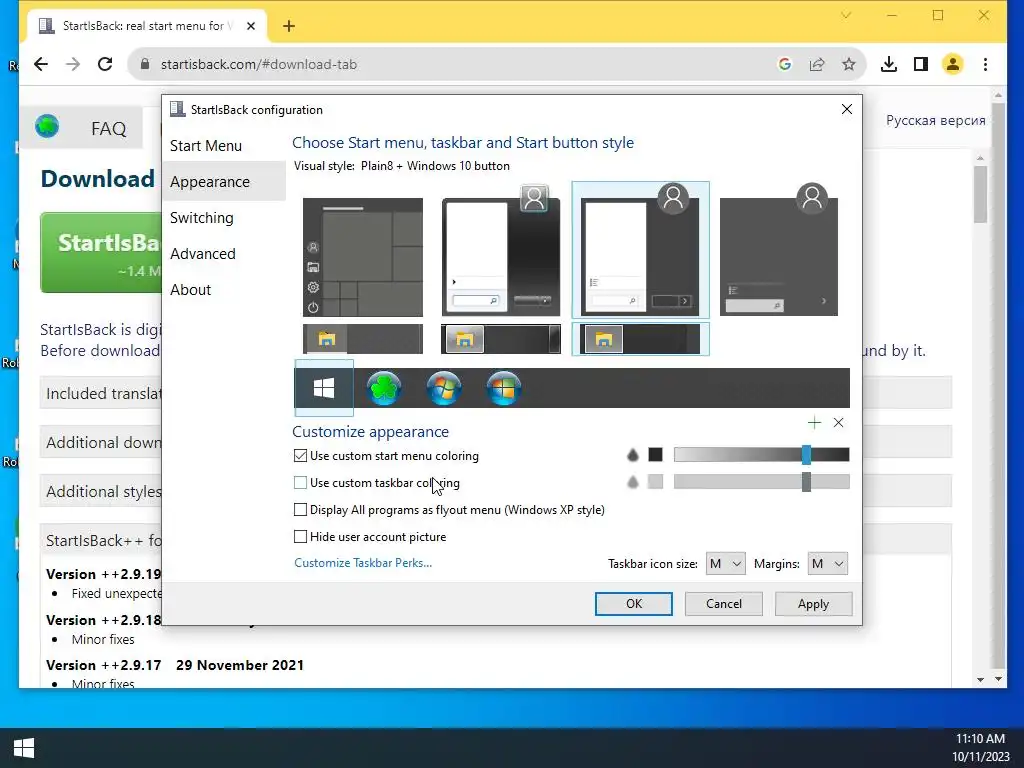Viewport: 1024px width, 768px height.
Task: Select the highlighted Plain8 start menu style
Action: (x=641, y=250)
